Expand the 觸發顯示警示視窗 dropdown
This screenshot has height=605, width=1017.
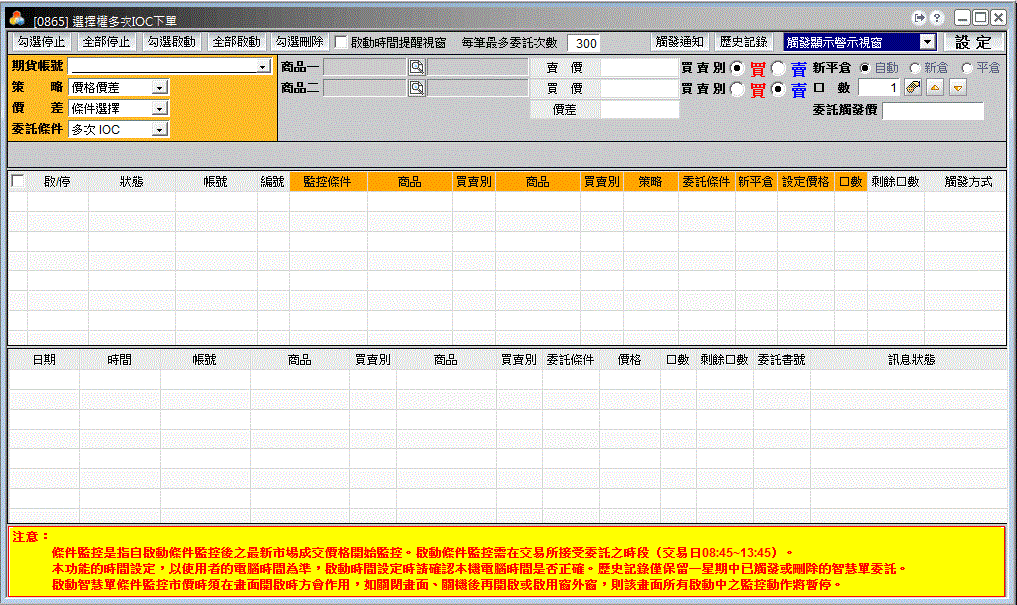coord(927,42)
